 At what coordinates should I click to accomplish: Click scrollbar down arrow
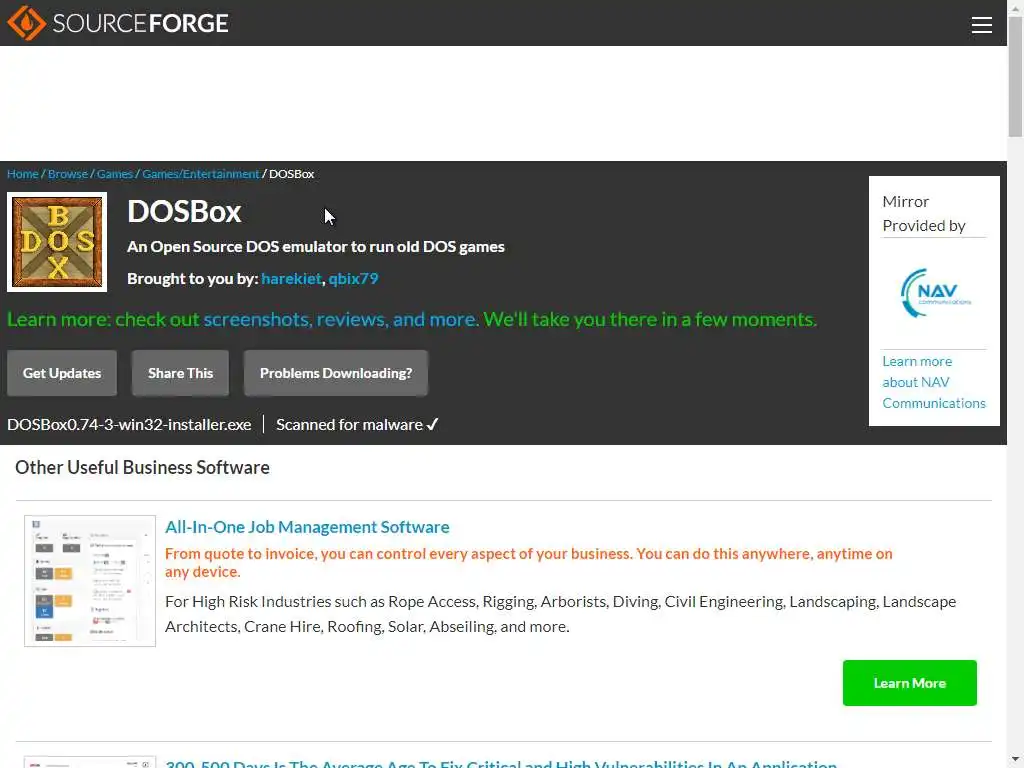pyautogui.click(x=1016, y=760)
